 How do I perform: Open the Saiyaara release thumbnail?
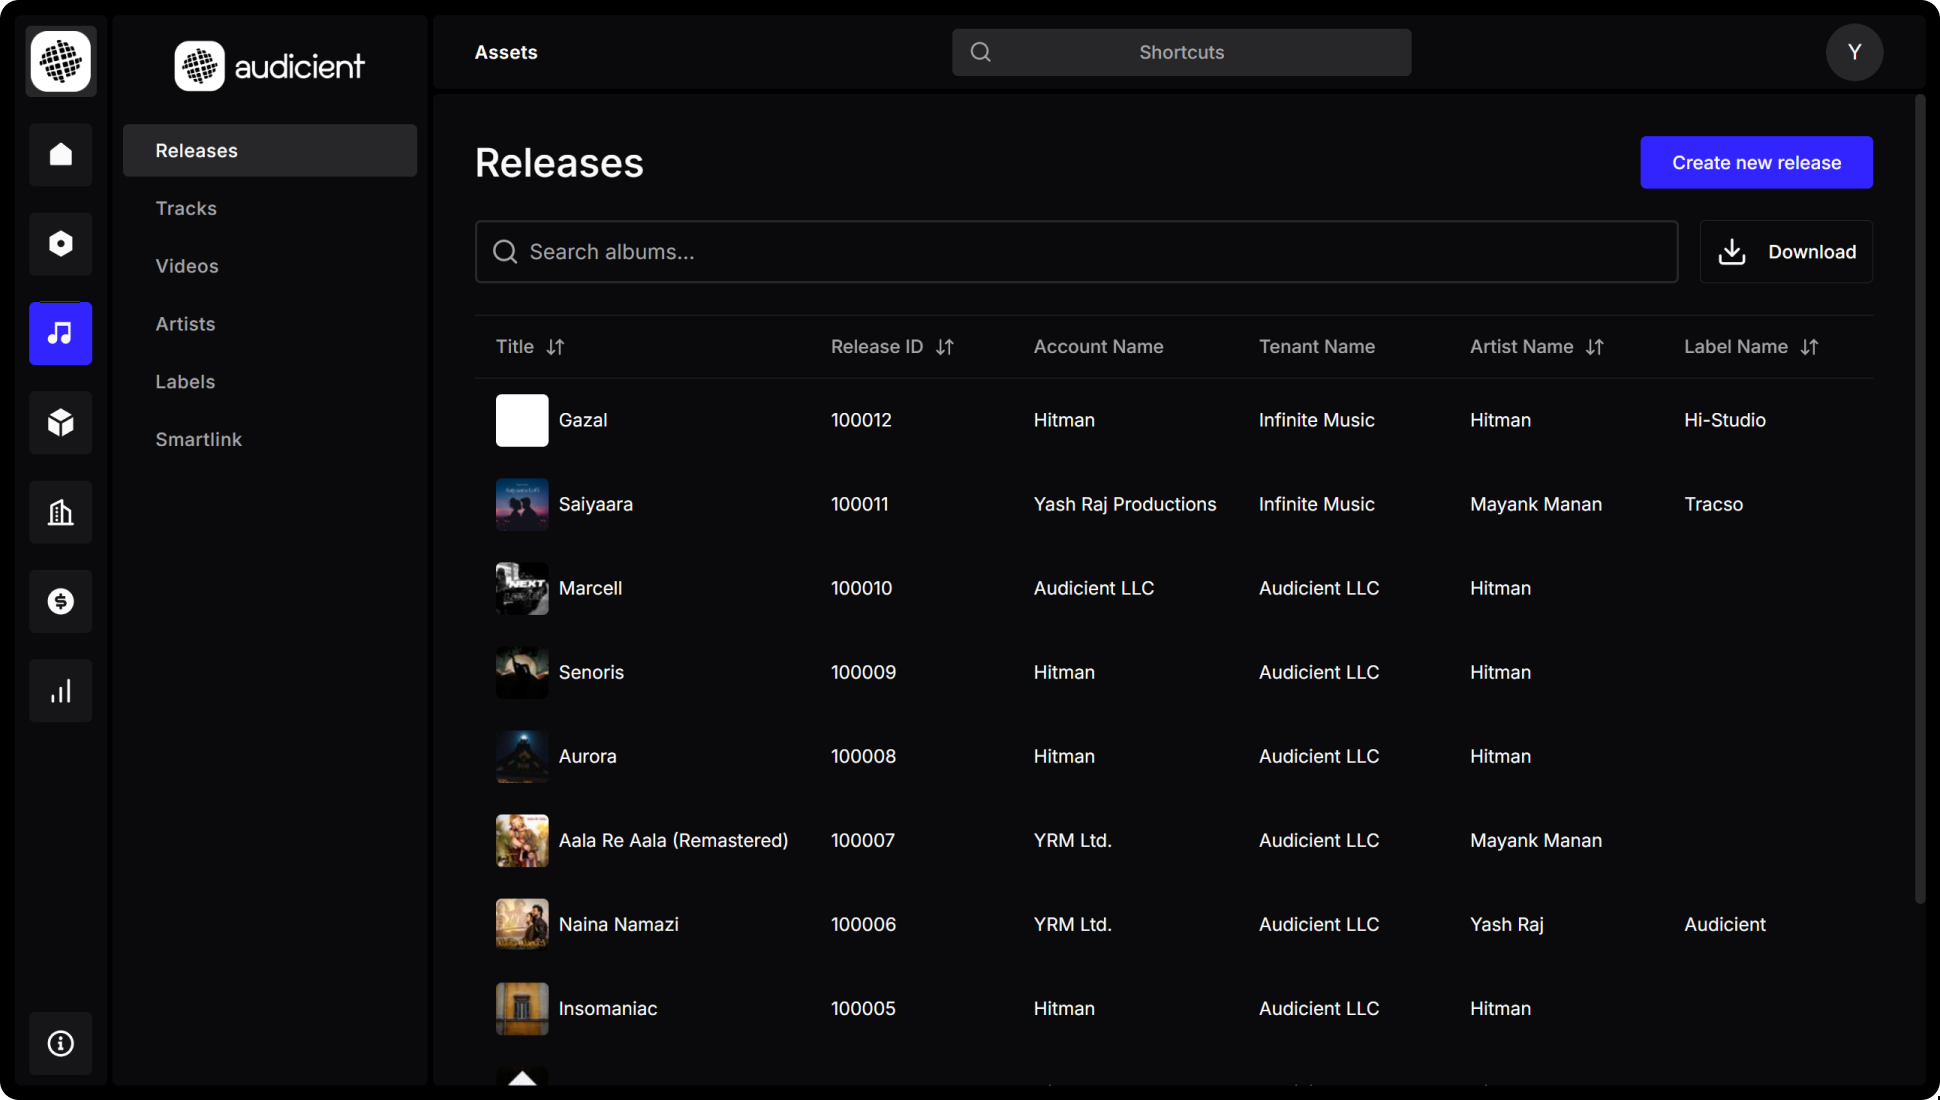click(x=521, y=504)
